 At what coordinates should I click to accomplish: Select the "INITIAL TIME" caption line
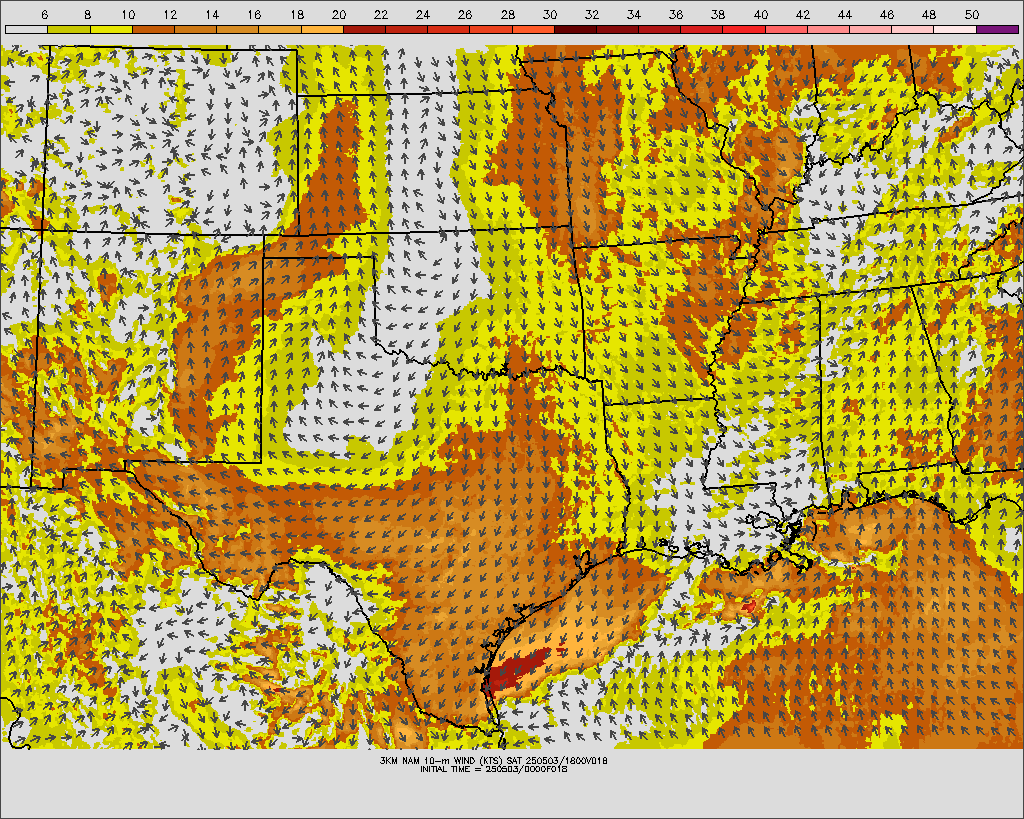pyautogui.click(x=494, y=769)
